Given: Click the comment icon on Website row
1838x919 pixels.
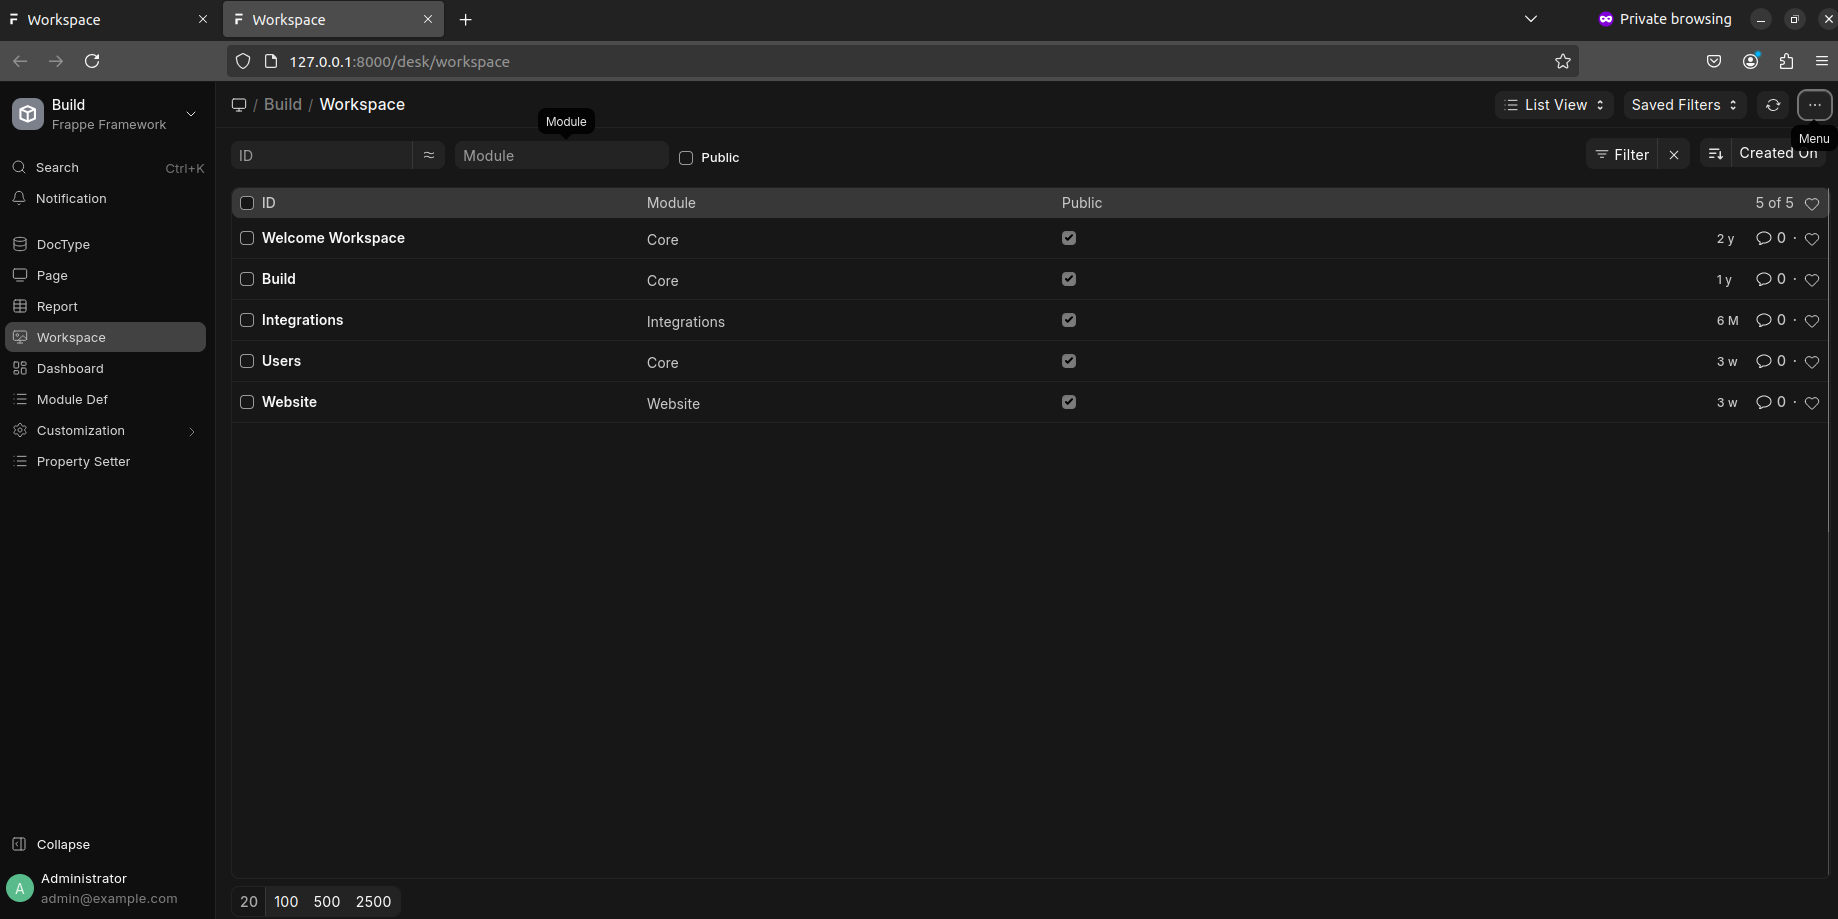Looking at the screenshot, I should click(1763, 403).
